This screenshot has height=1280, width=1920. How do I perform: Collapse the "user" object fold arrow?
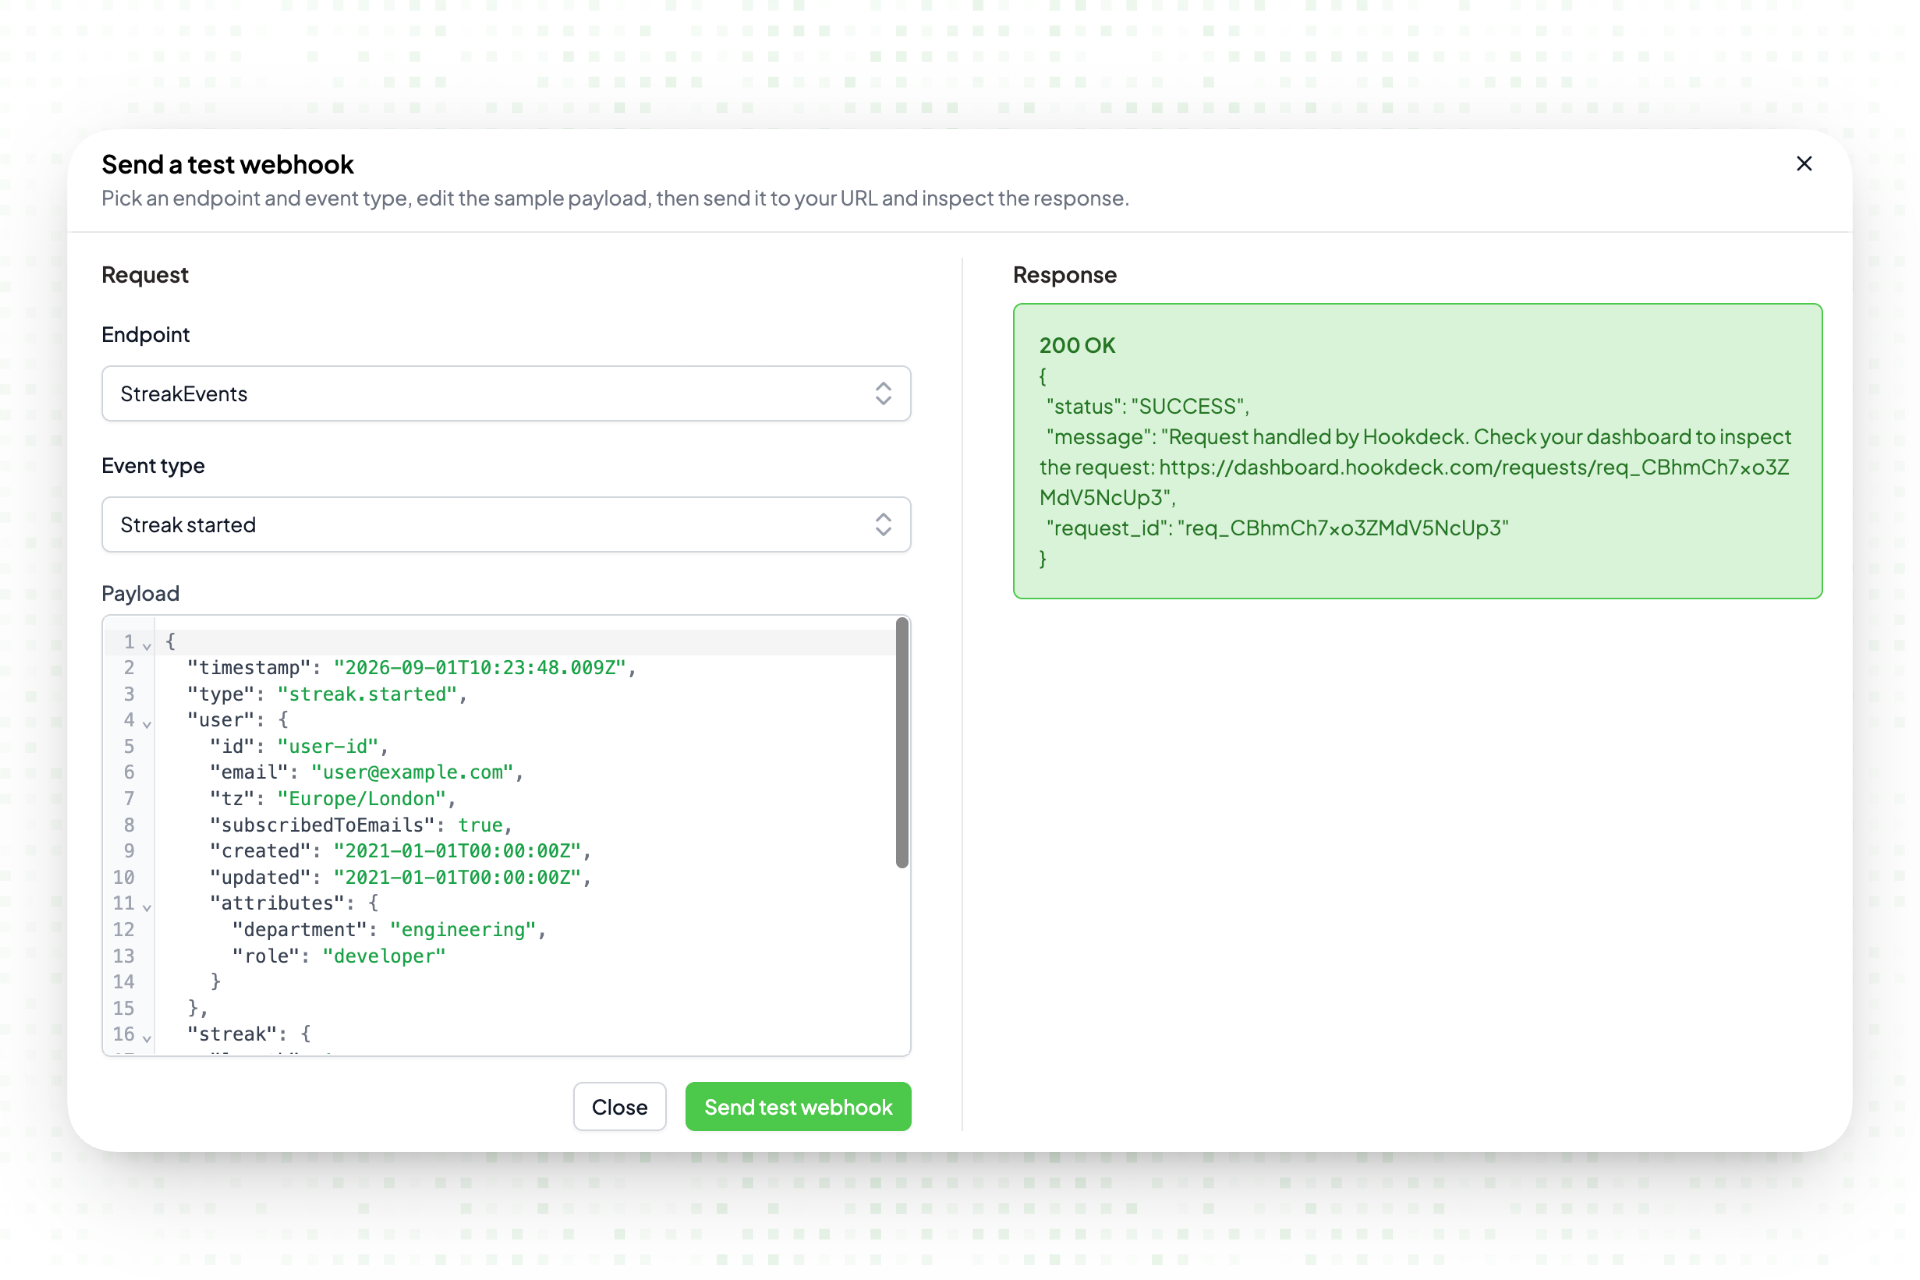click(x=147, y=724)
